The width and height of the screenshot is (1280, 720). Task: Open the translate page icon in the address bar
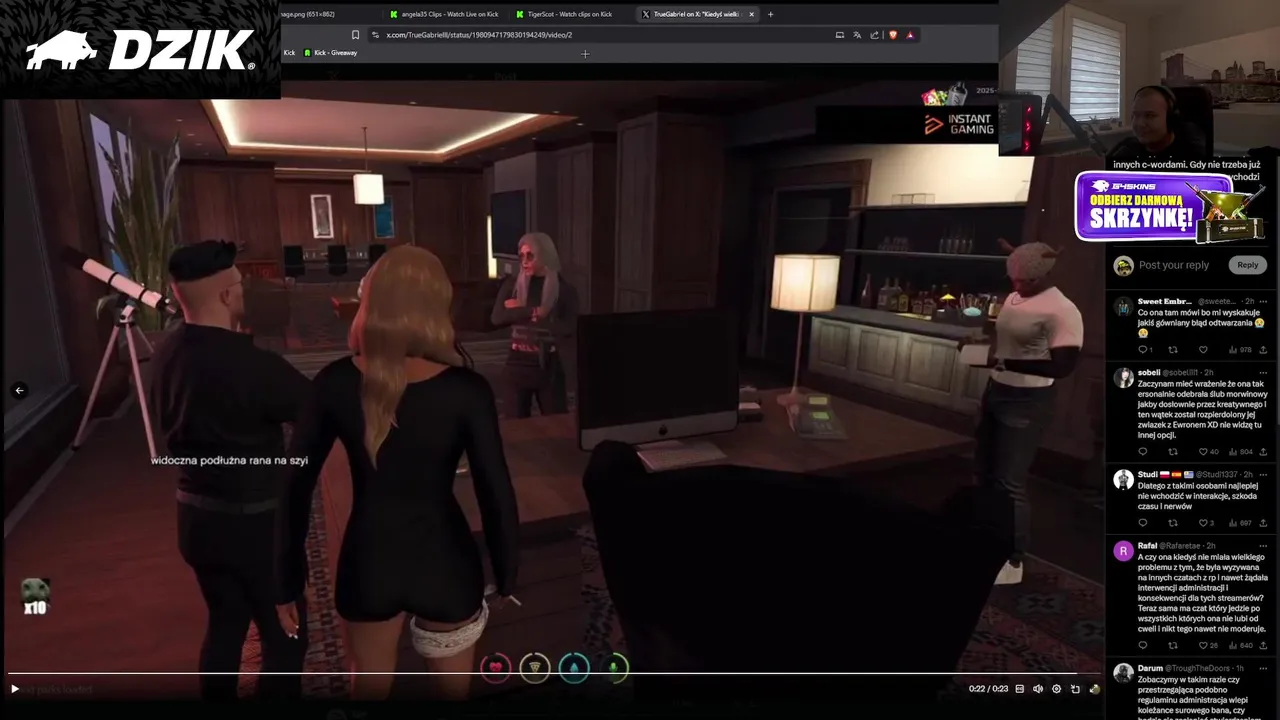coord(857,35)
